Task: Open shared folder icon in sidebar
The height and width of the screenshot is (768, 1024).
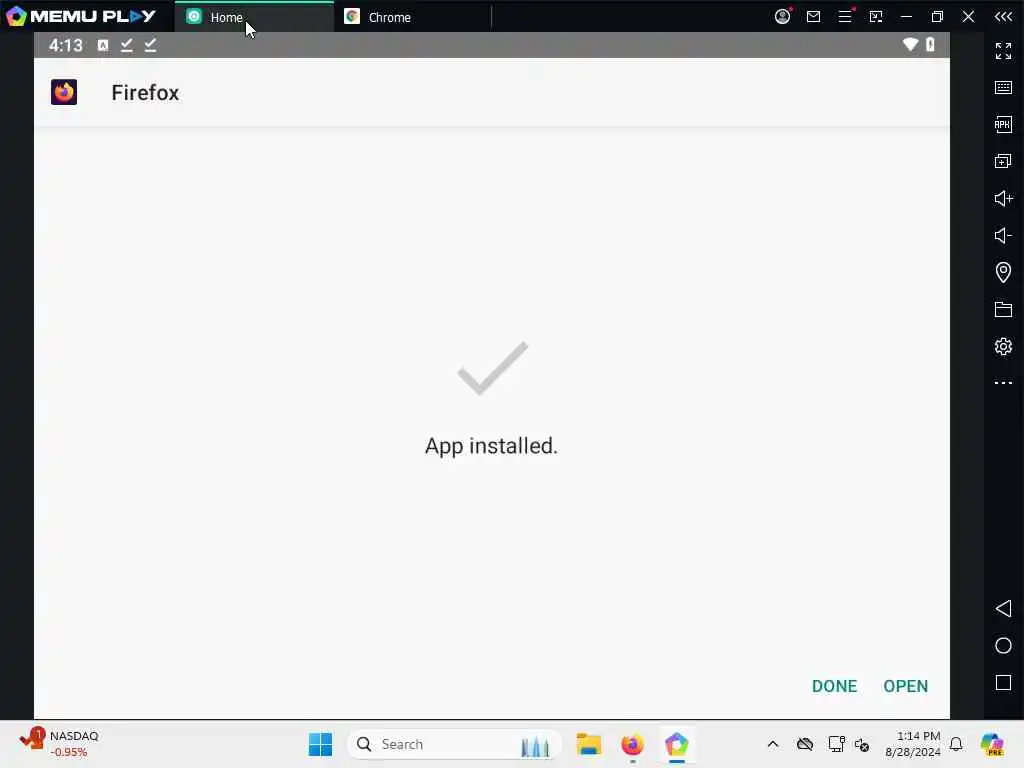Action: point(1003,310)
